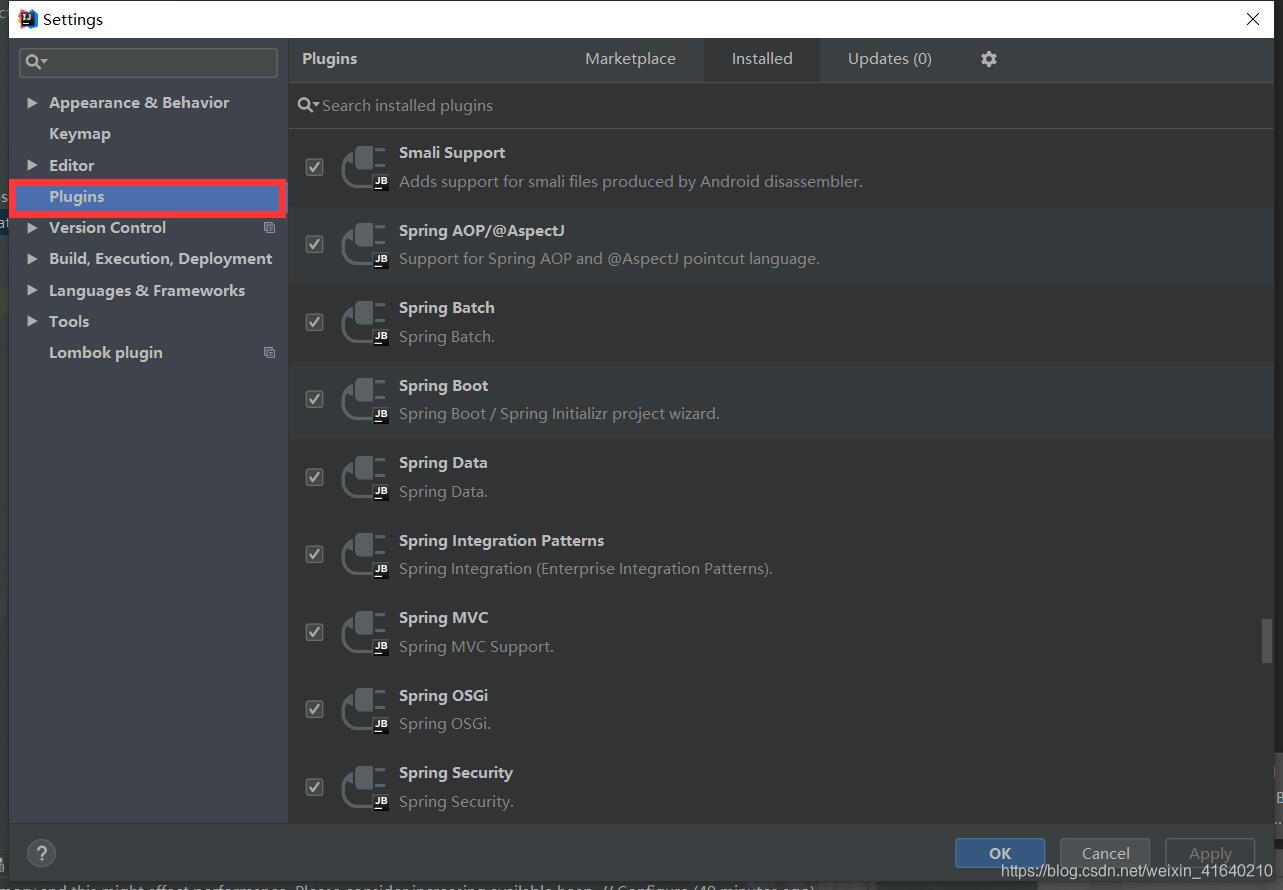Screen dimensions: 1283x890
Task: Click the Spring Security plugin icon
Action: click(x=365, y=787)
